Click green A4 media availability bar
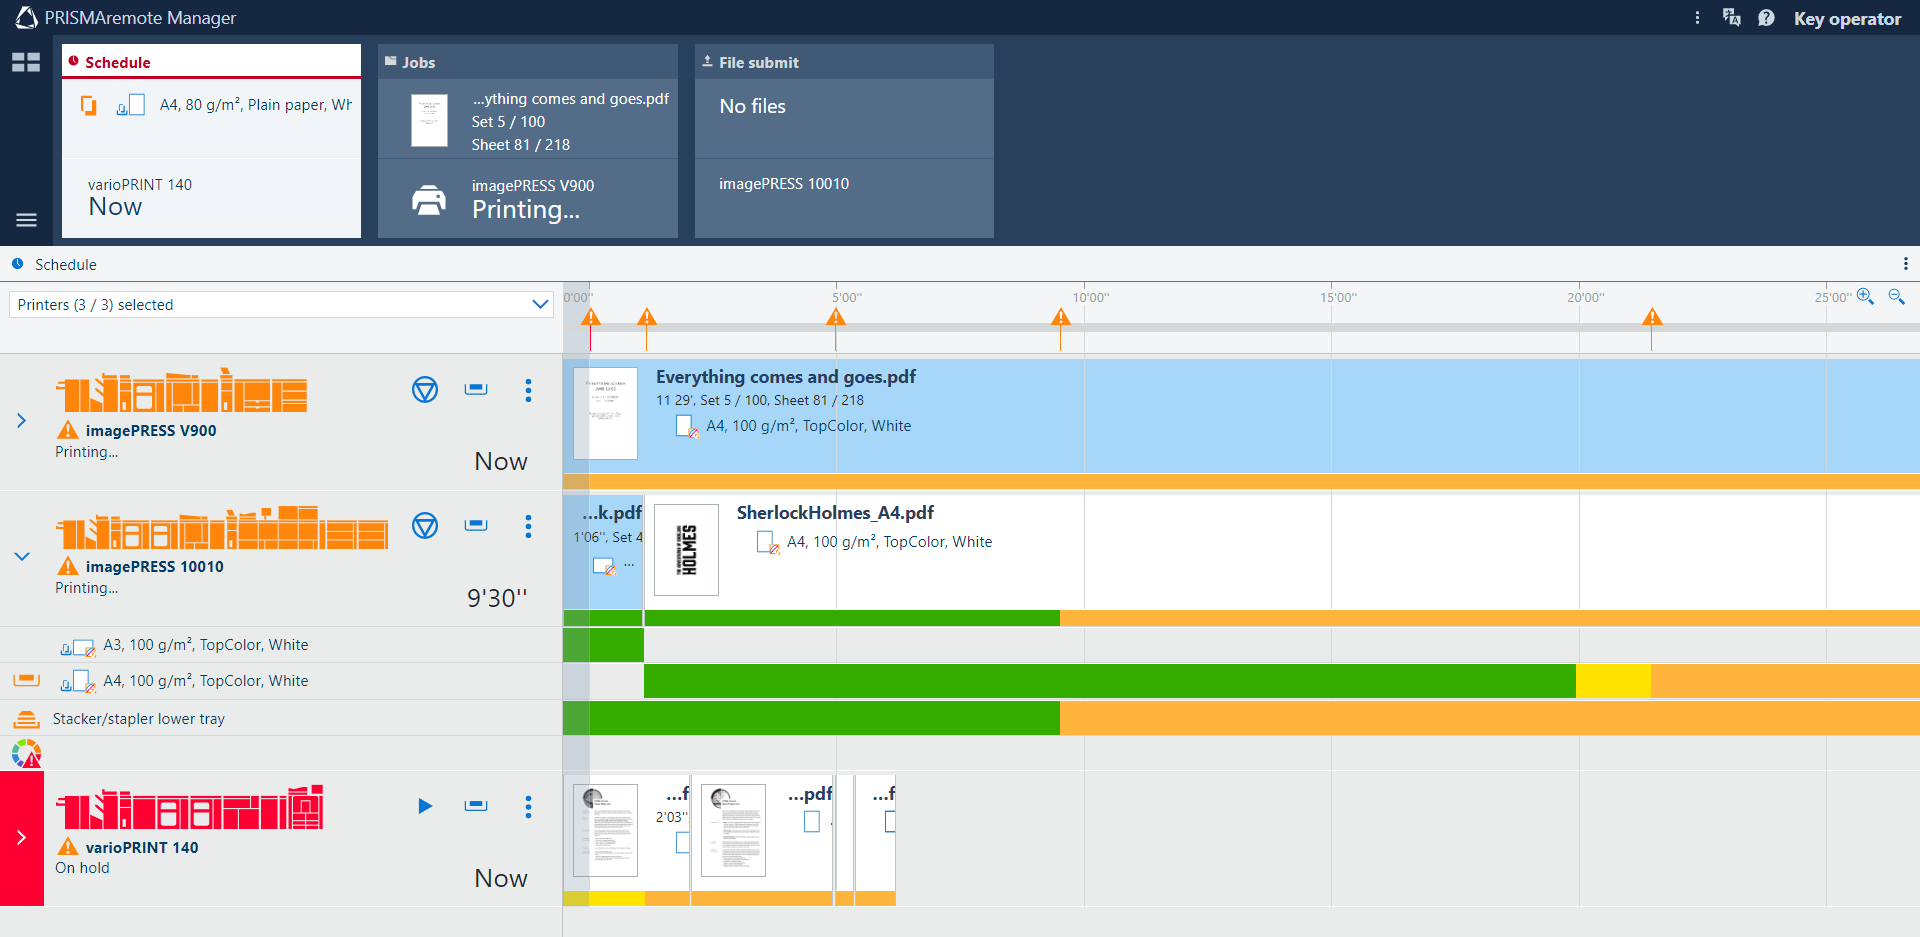 1110,681
